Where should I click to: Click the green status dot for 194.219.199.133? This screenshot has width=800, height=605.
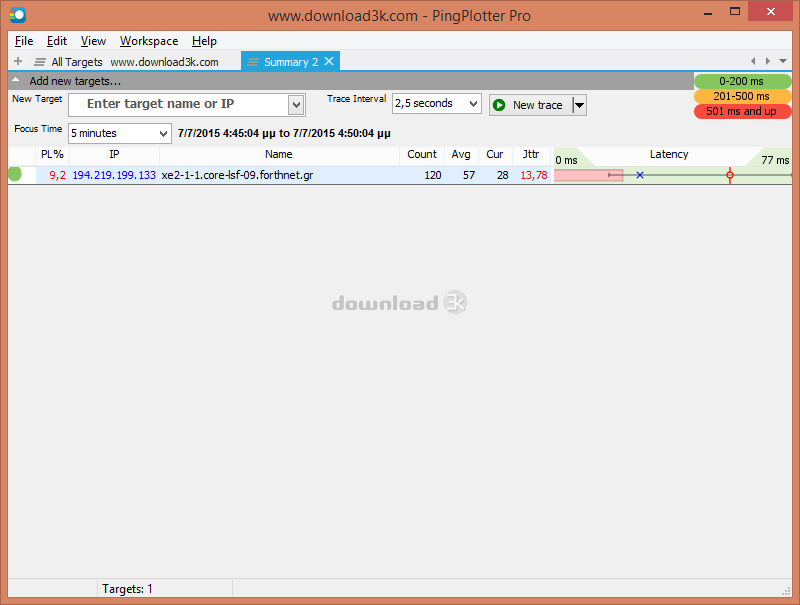tap(15, 174)
